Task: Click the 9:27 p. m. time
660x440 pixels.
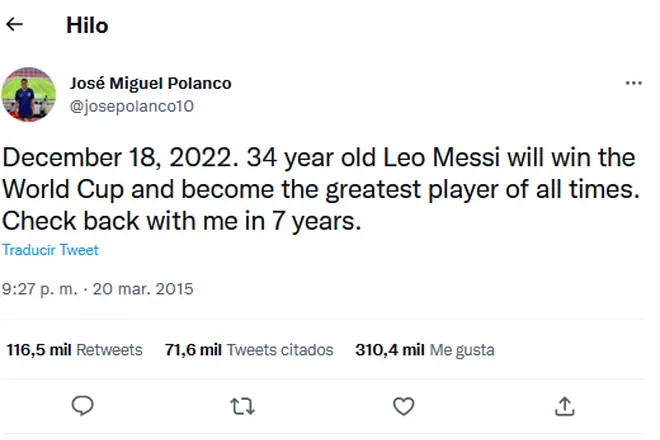Action: (x=40, y=289)
